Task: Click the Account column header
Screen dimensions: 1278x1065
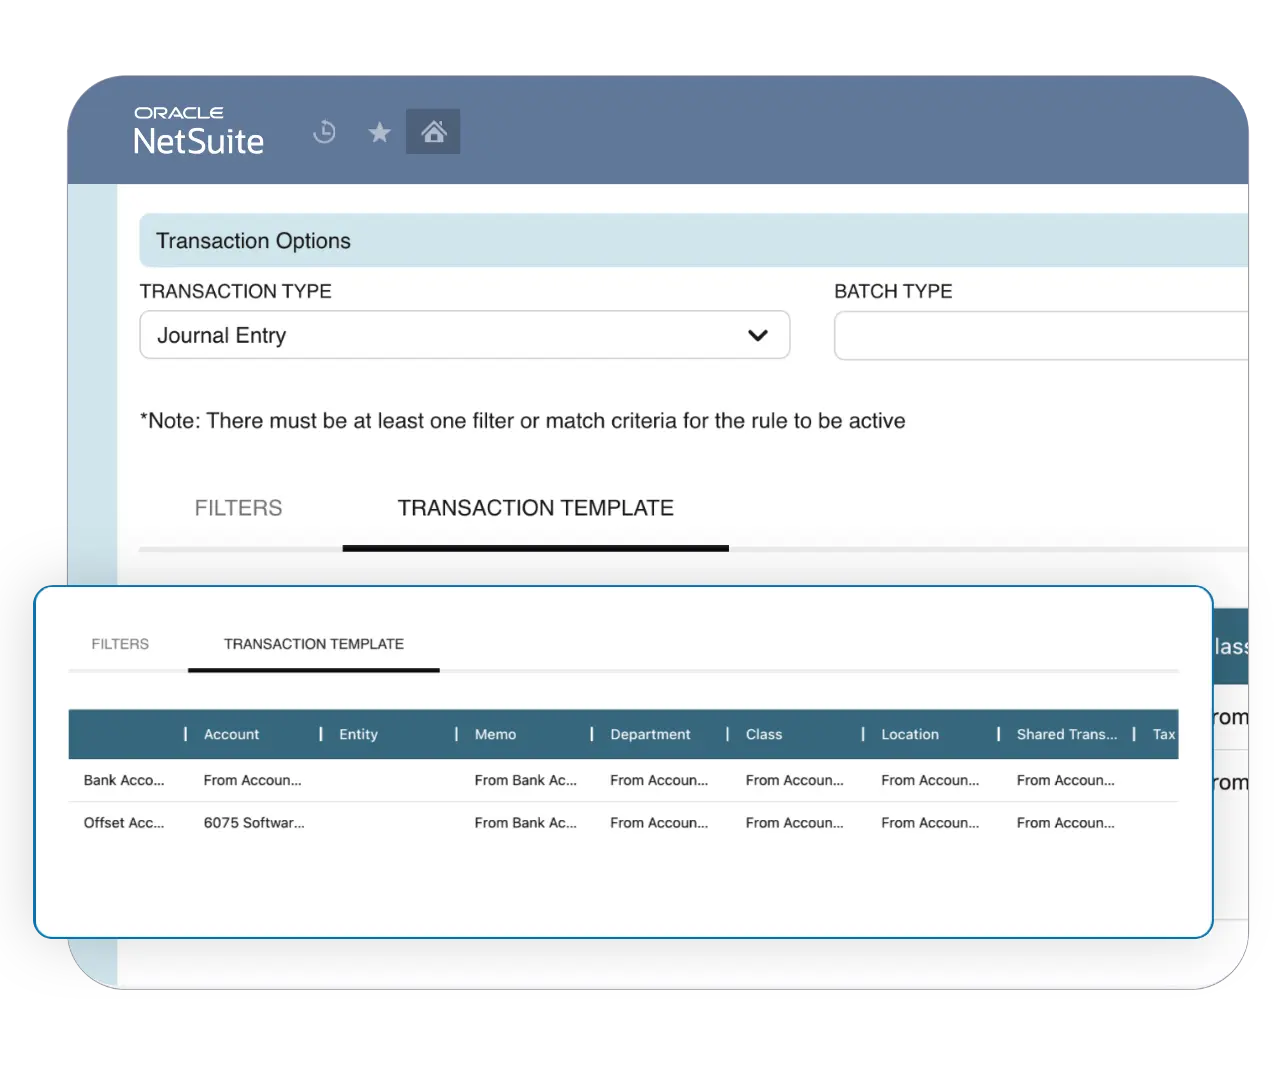Action: pyautogui.click(x=231, y=734)
